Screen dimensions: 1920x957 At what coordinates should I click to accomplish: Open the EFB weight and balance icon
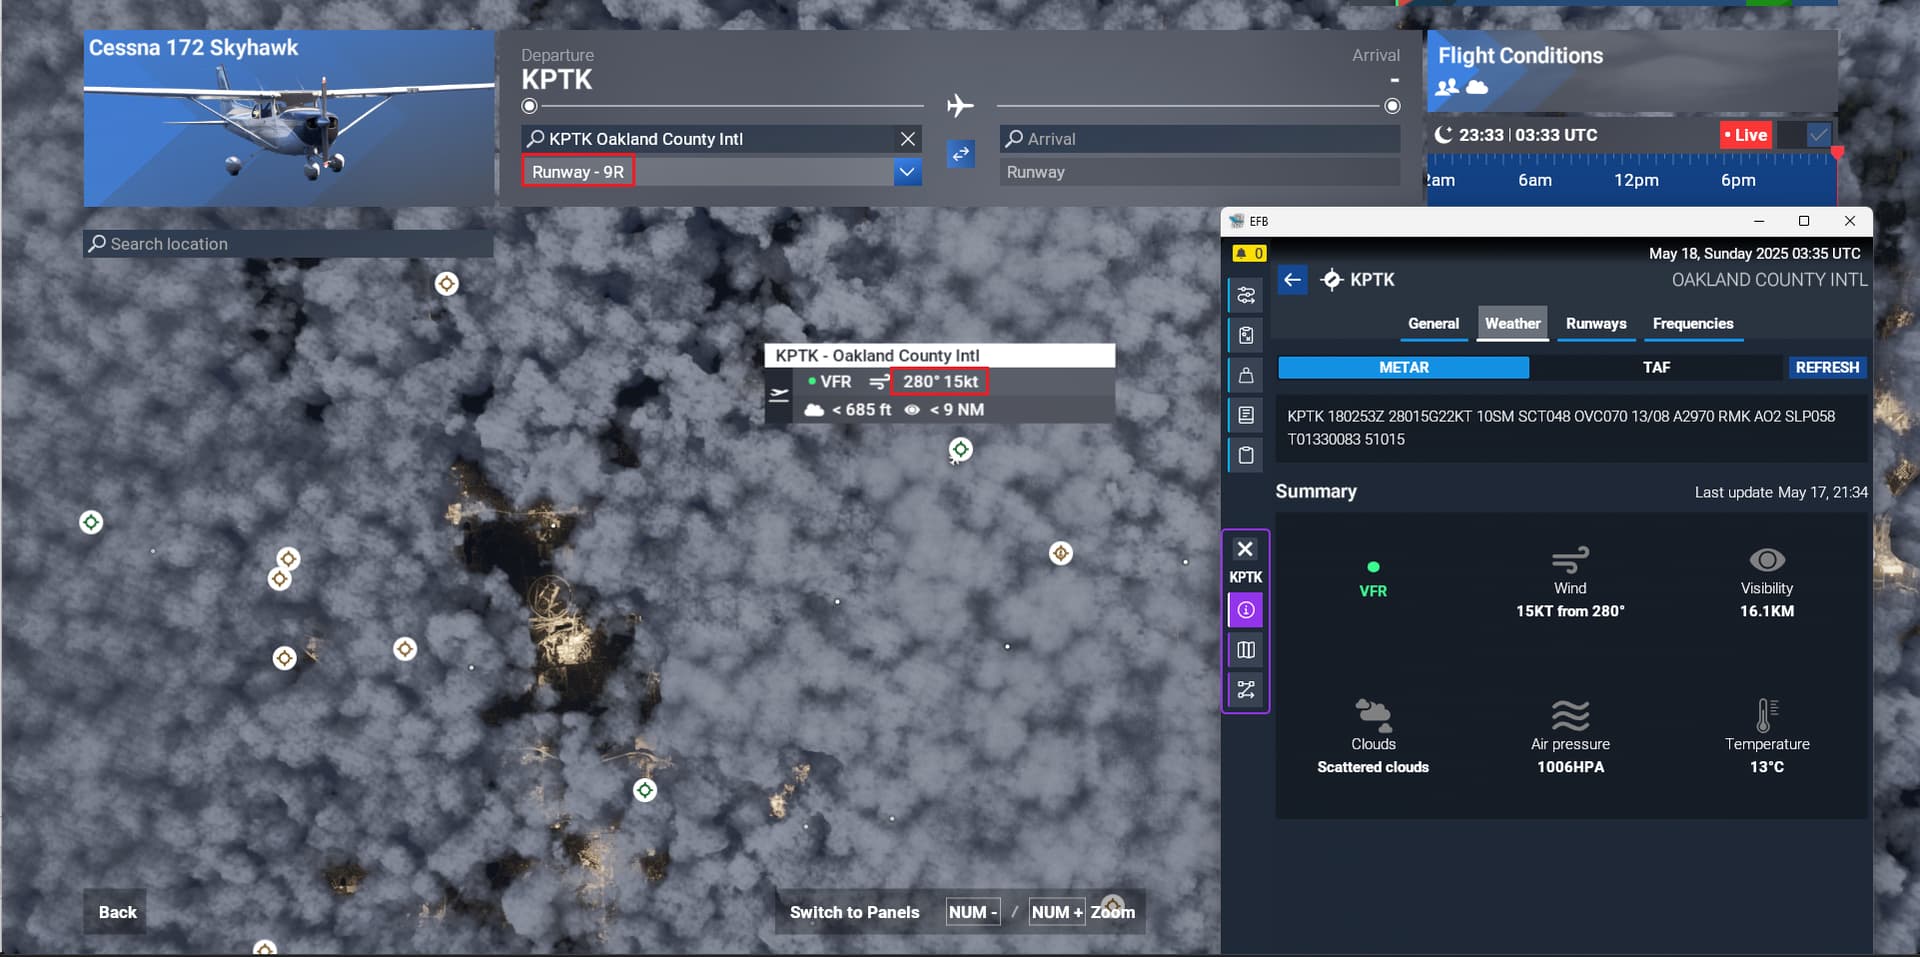[1246, 375]
